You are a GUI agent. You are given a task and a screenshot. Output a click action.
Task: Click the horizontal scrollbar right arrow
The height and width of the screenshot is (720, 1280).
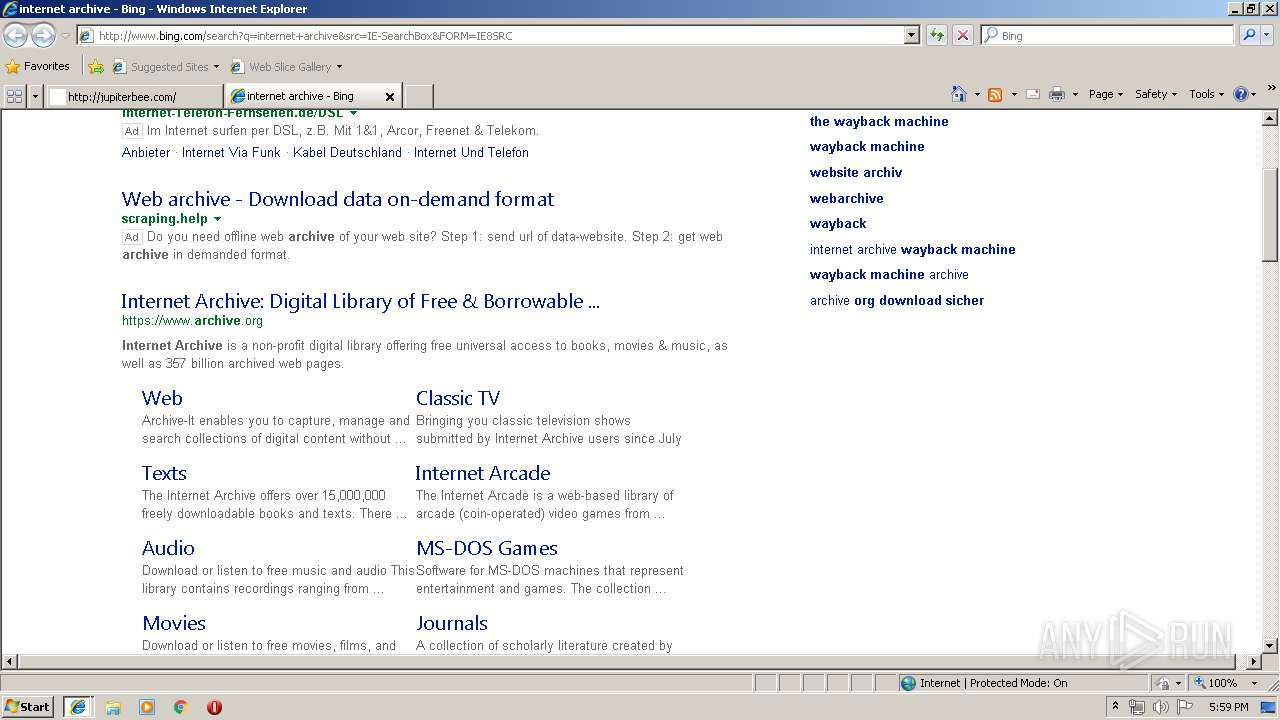[1255, 661]
